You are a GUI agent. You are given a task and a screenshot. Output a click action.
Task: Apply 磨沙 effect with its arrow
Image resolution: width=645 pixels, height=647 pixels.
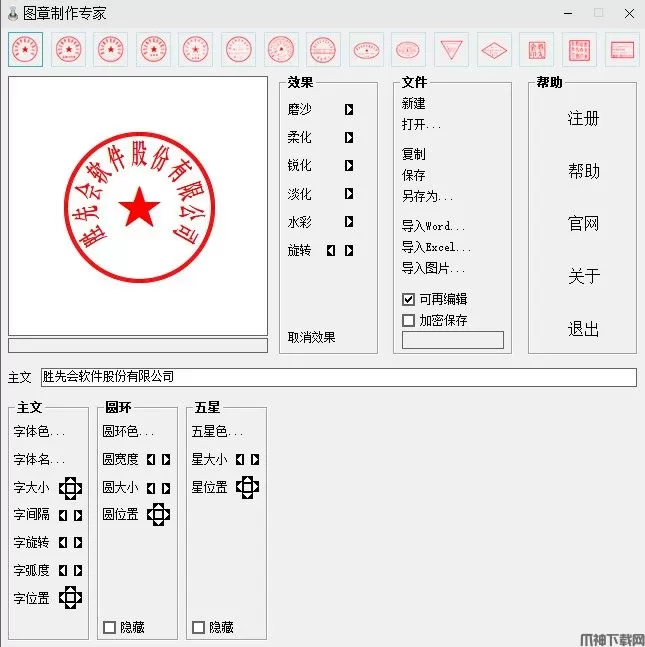(349, 109)
